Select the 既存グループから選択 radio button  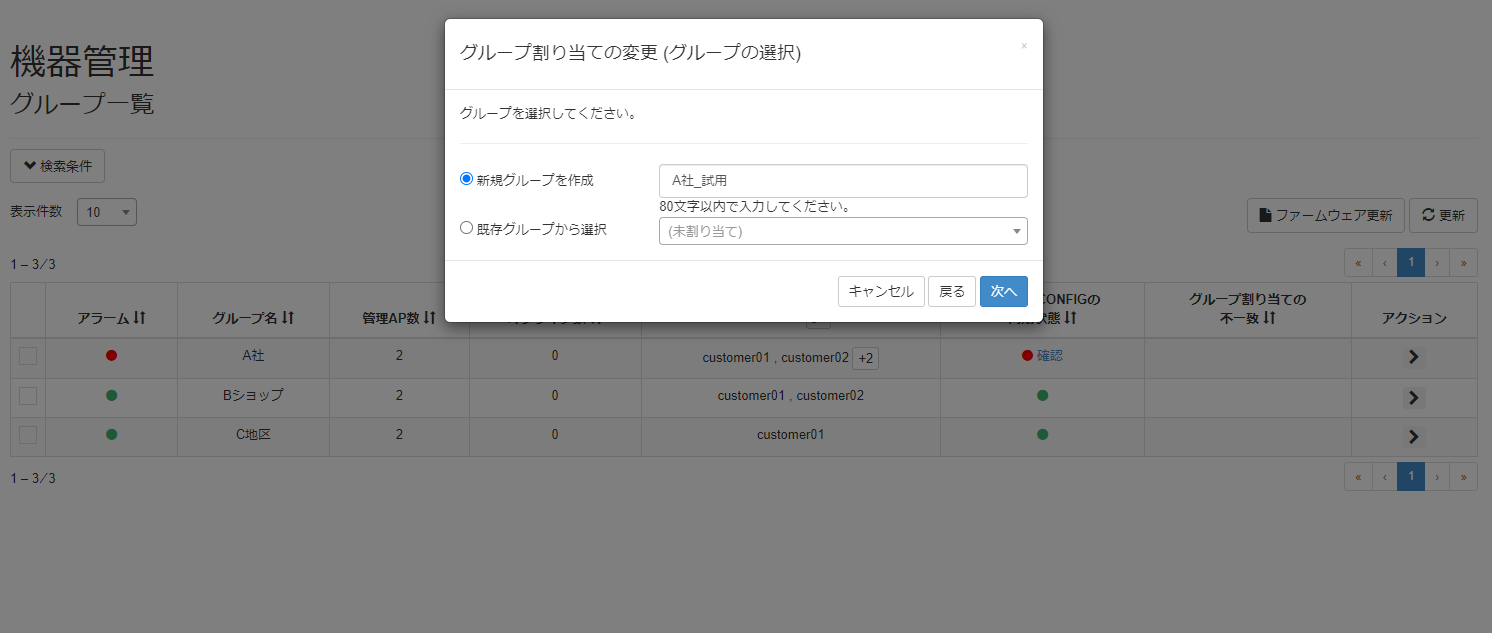[x=466, y=227]
